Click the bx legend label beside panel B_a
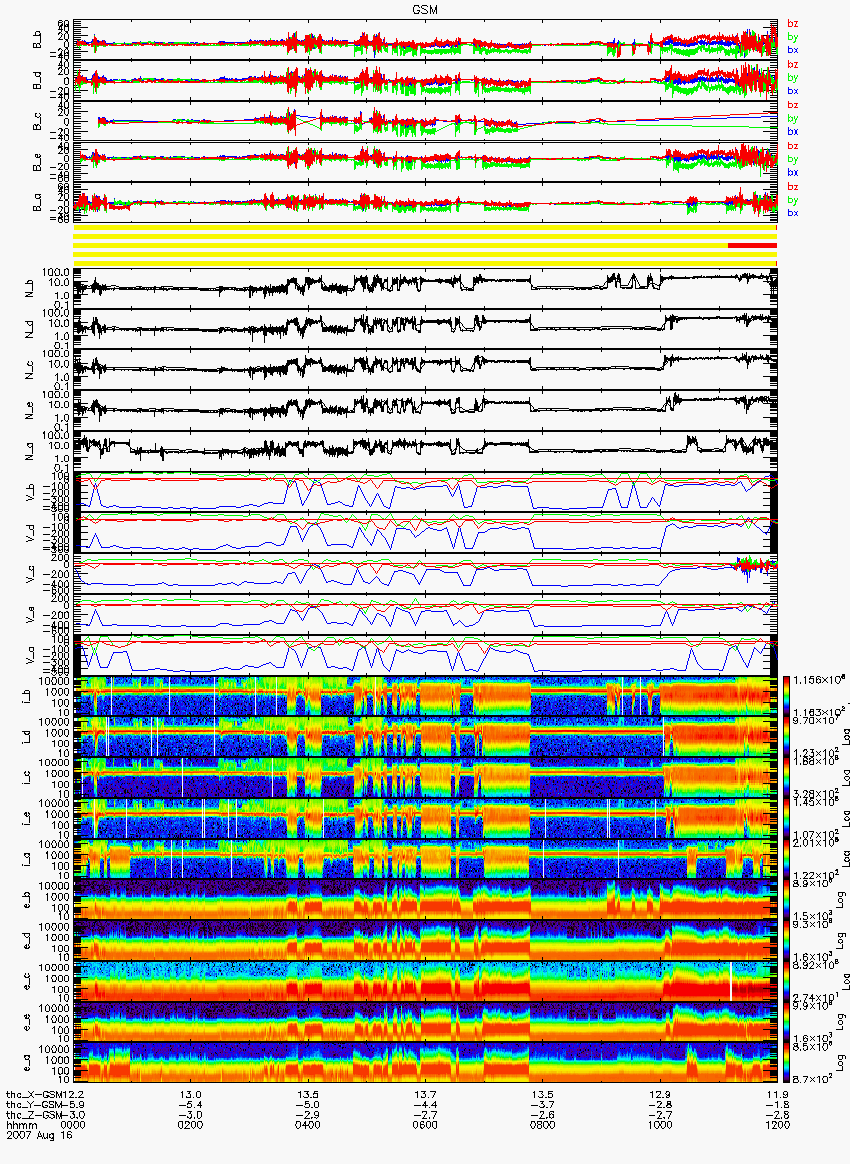The width and height of the screenshot is (850, 1164). tap(792, 213)
